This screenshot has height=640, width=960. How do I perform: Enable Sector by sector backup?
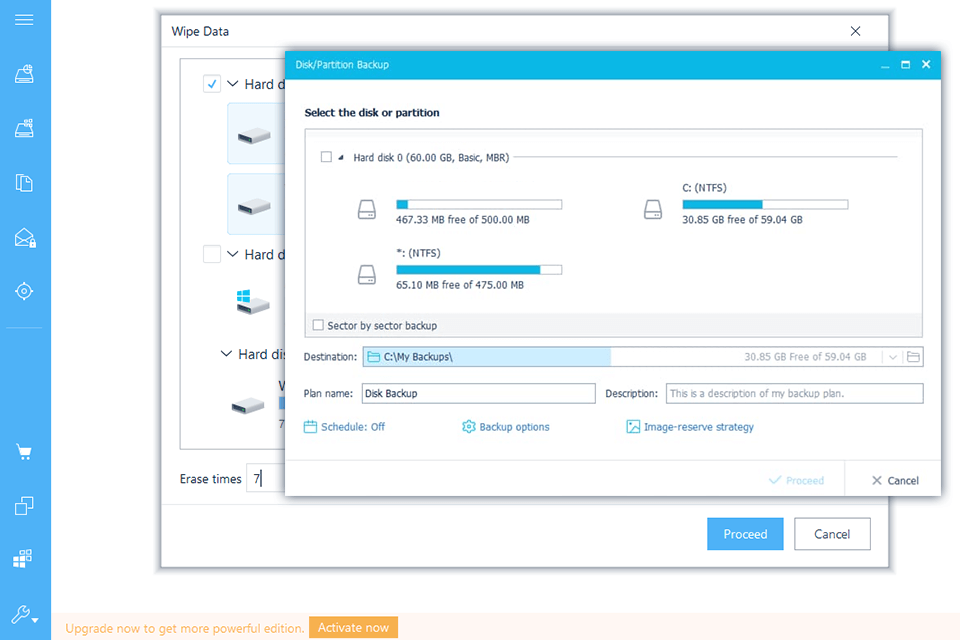(318, 325)
